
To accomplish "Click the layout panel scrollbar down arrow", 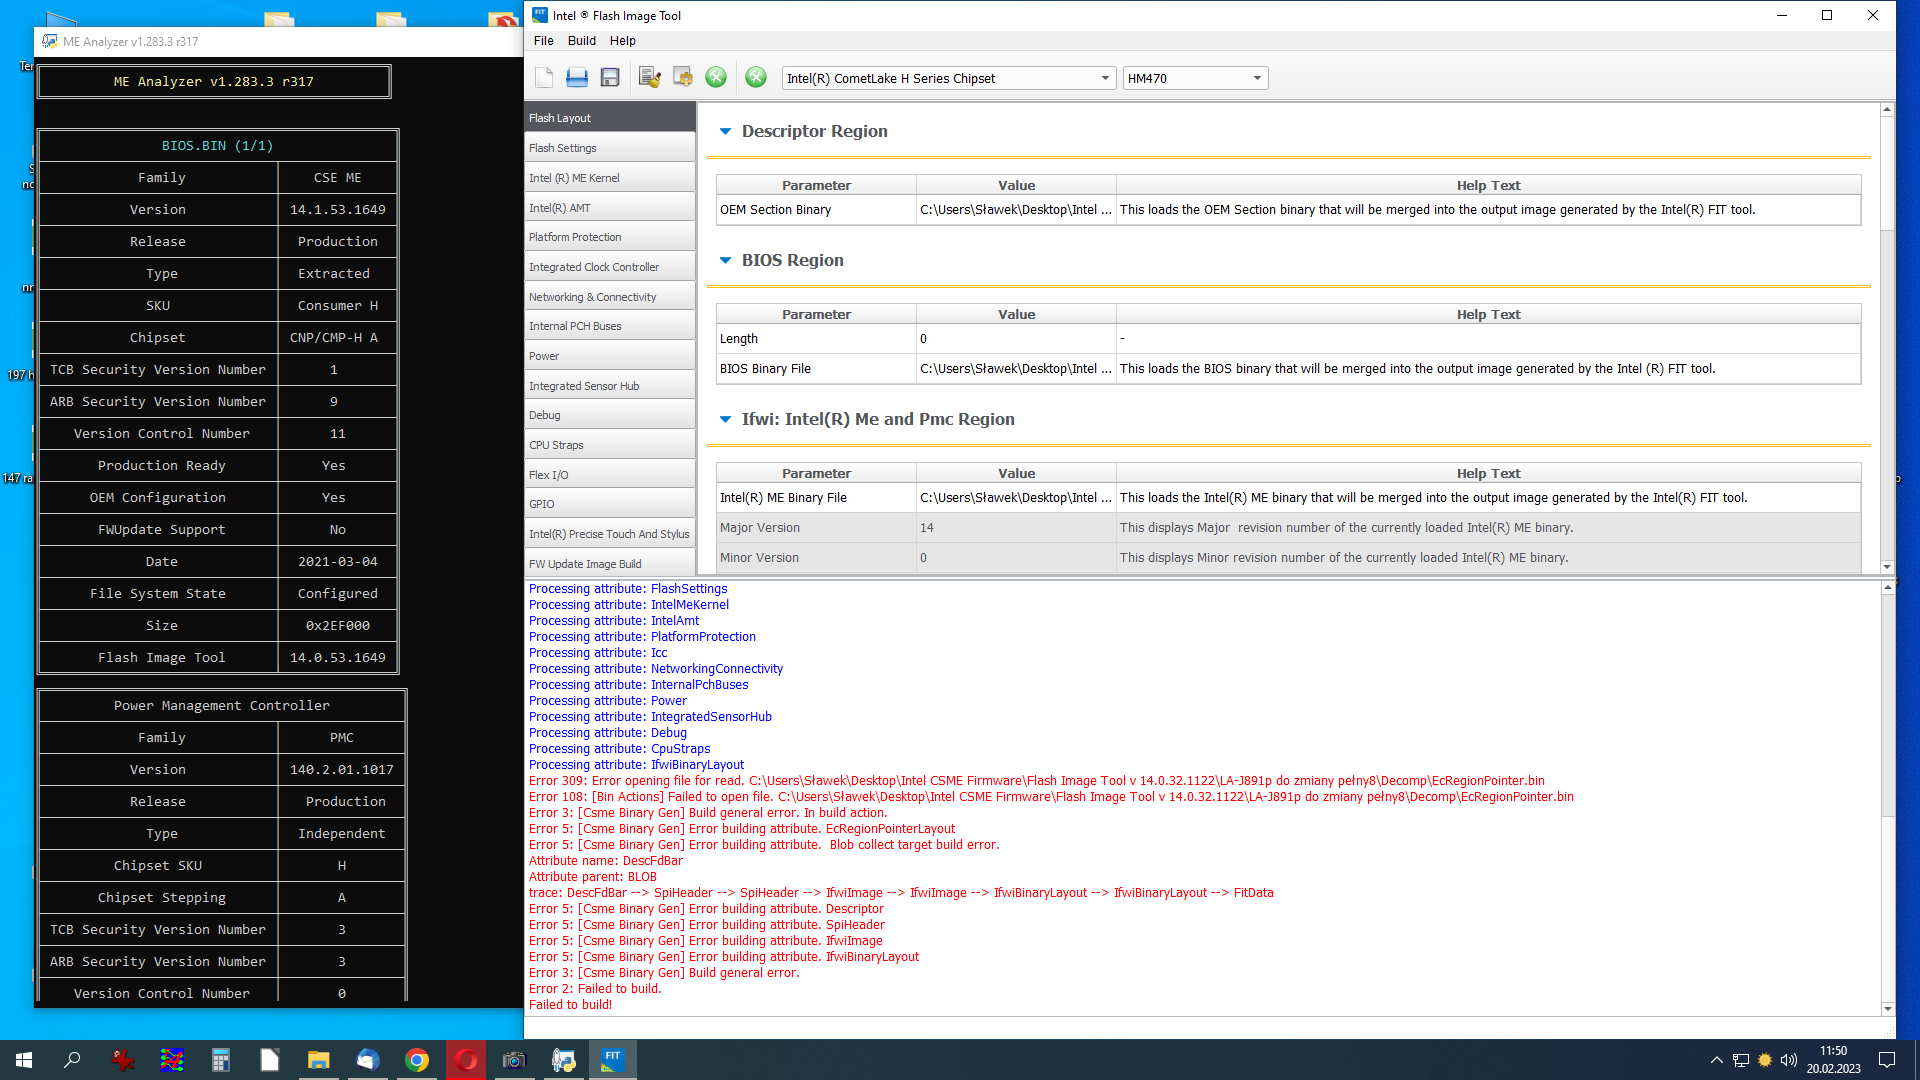I will 1887,567.
